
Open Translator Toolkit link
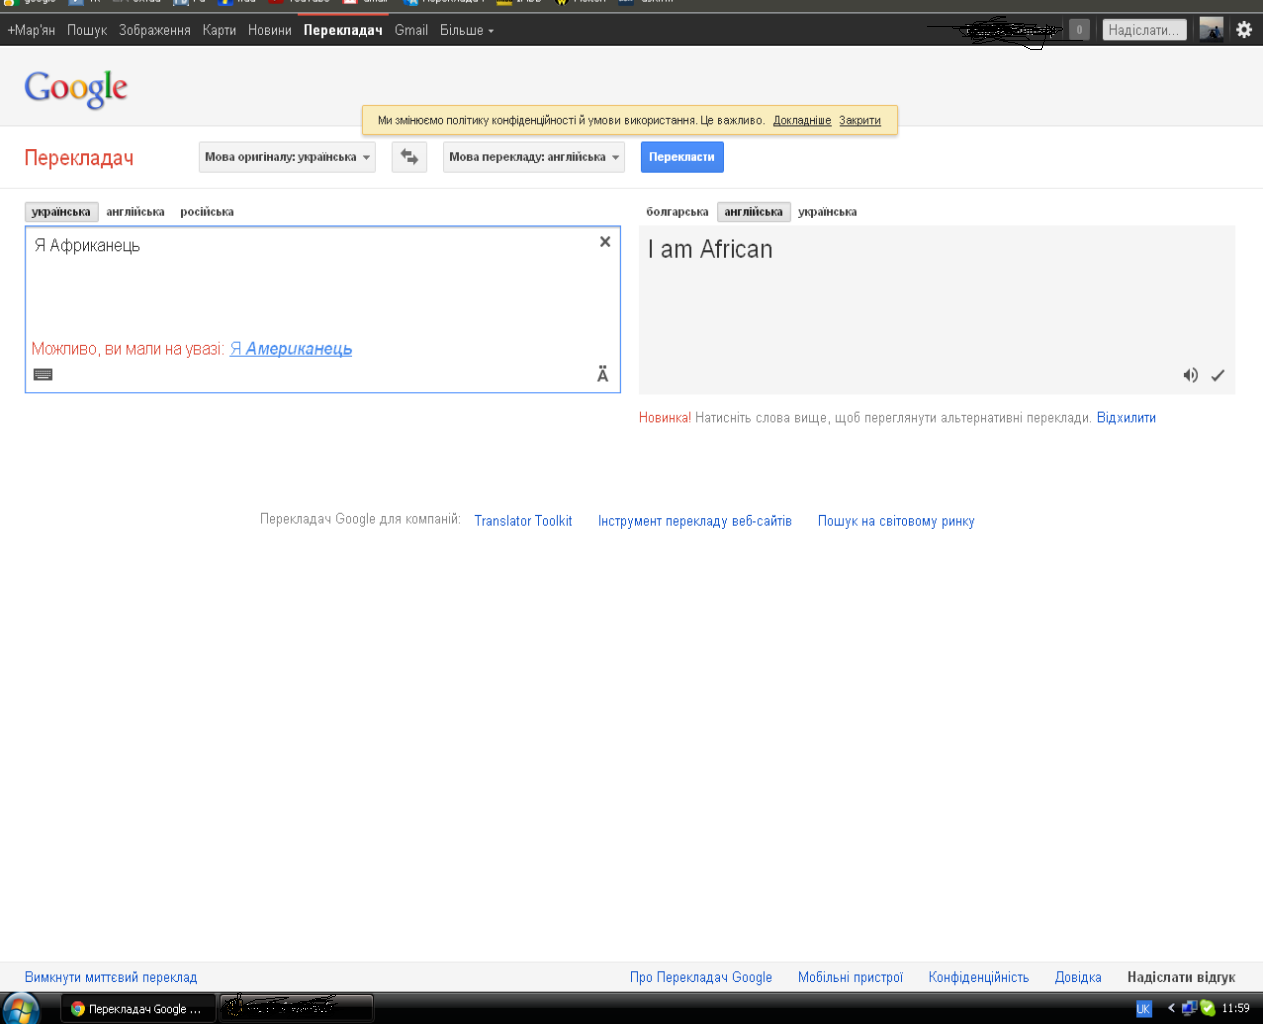coord(523,521)
